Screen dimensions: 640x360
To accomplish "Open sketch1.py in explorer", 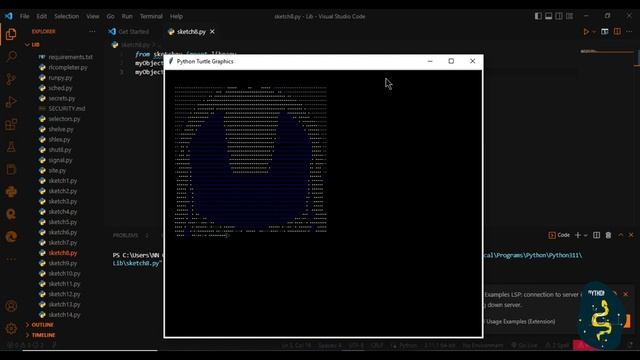I will tap(62, 180).
